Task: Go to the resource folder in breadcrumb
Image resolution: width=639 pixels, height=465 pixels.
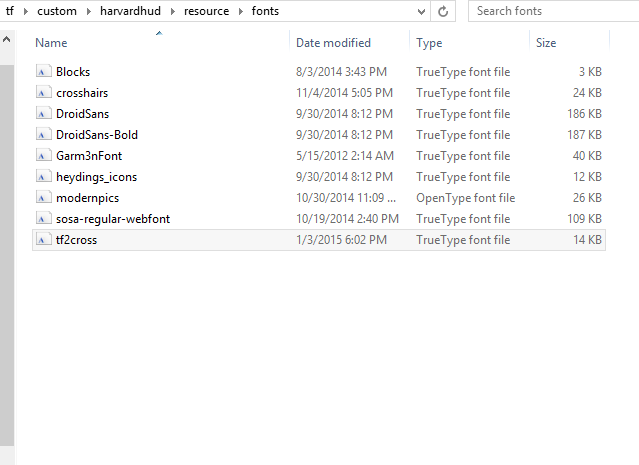Action: pos(207,11)
